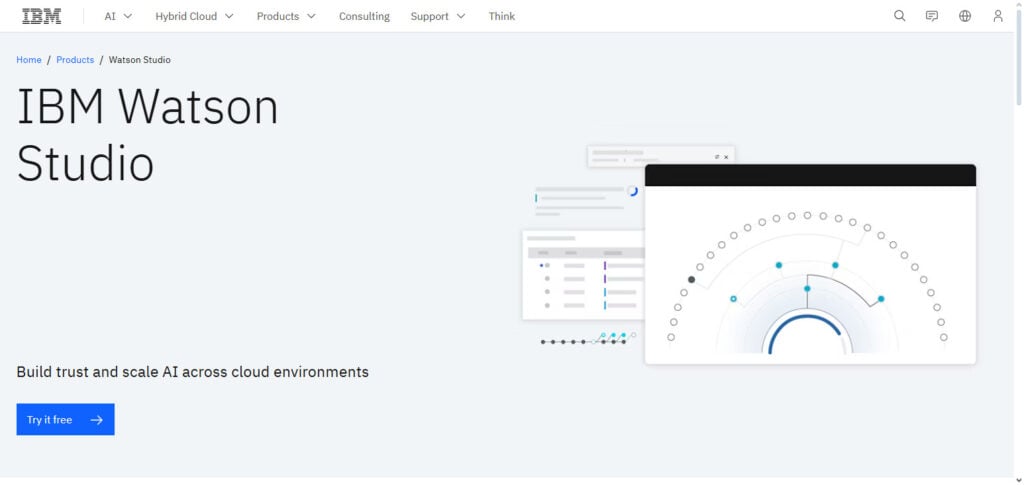Expand the Hybrid Cloud menu chevron
The height and width of the screenshot is (485, 1024).
[229, 16]
